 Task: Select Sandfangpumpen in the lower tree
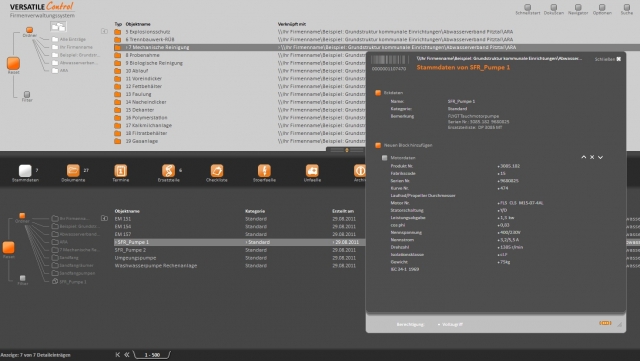click(77, 273)
